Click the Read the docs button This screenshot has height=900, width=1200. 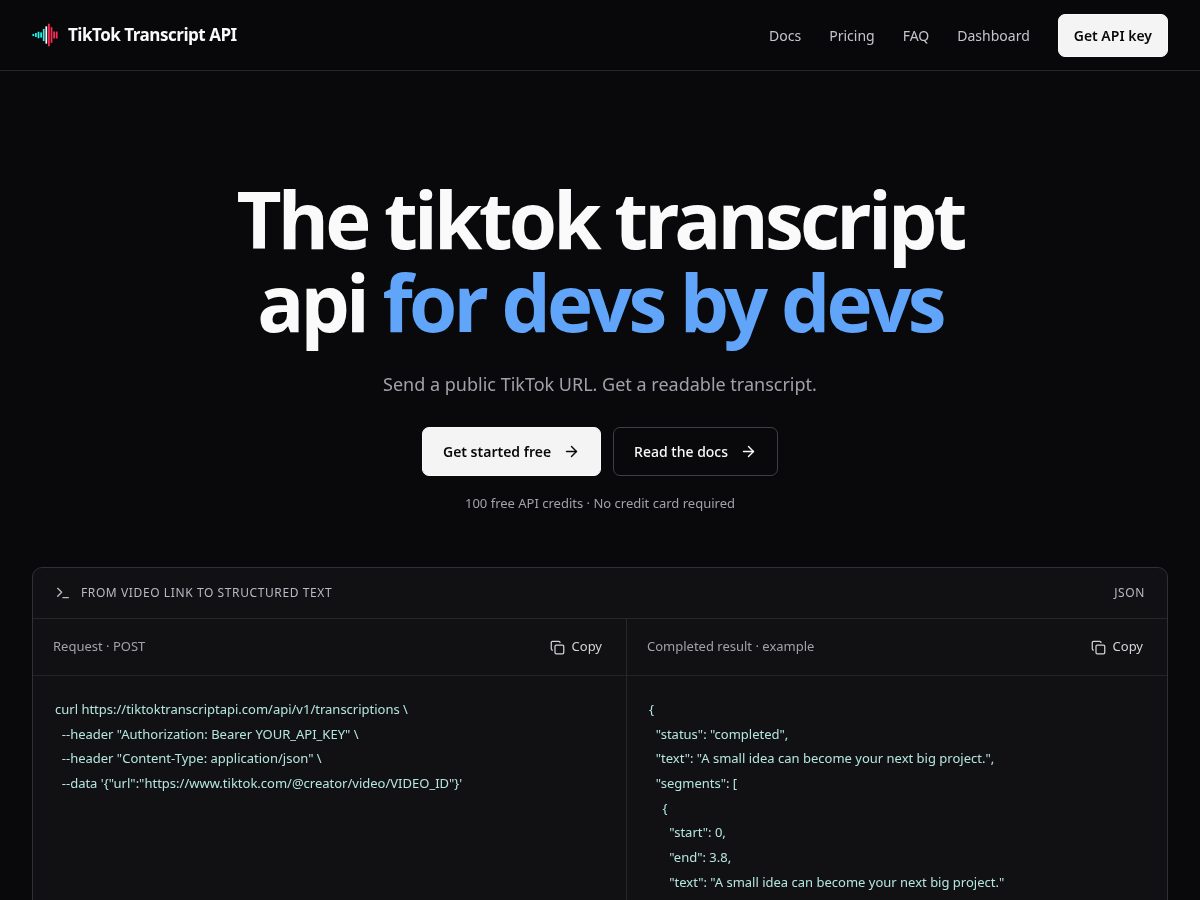coord(695,452)
